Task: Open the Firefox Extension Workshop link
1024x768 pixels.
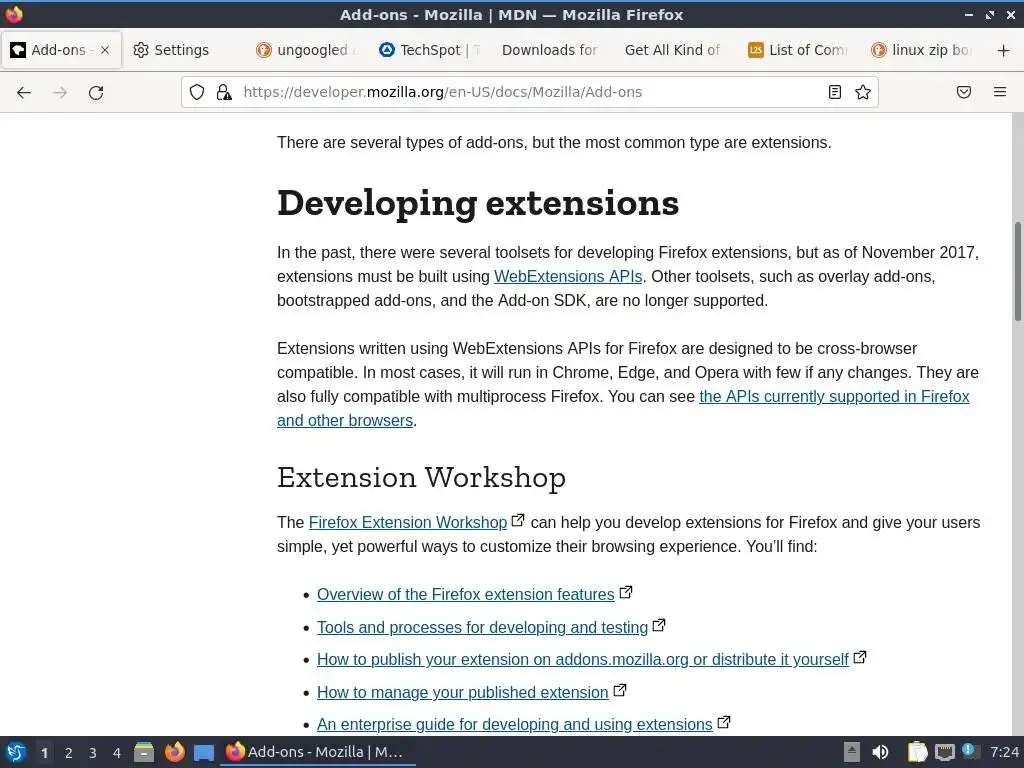Action: point(408,523)
